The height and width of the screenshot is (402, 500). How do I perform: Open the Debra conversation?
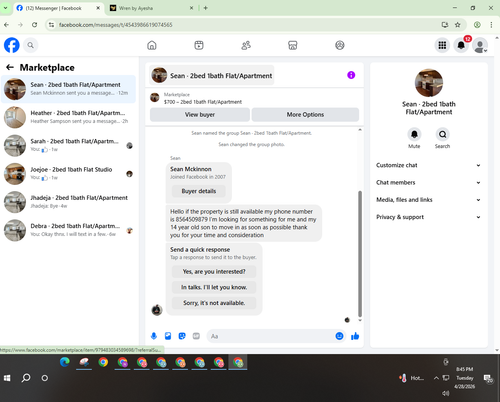point(68,230)
